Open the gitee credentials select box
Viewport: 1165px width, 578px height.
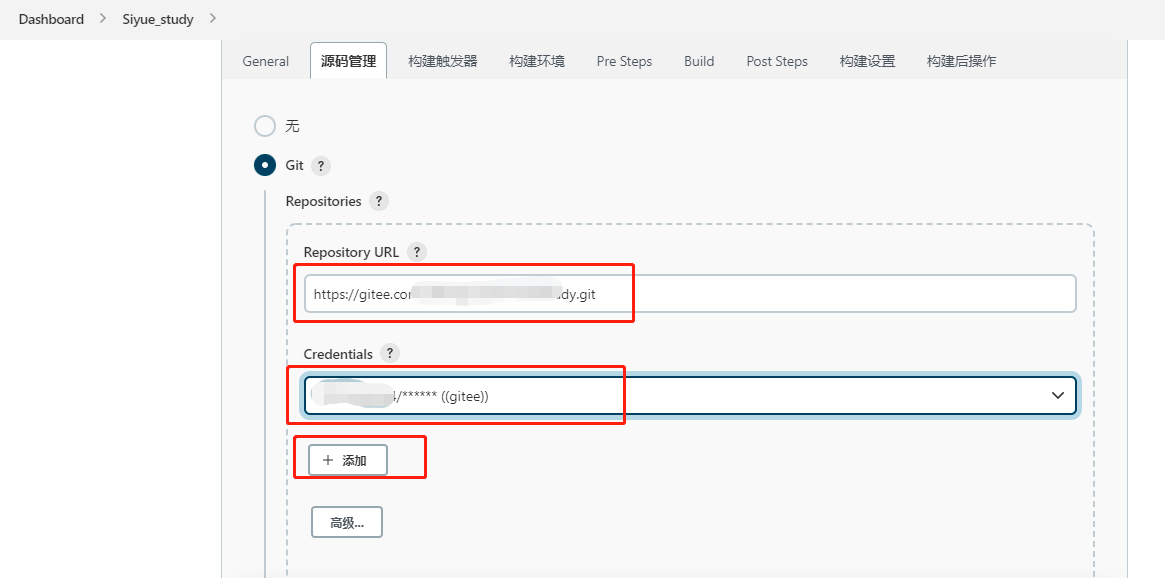[690, 396]
